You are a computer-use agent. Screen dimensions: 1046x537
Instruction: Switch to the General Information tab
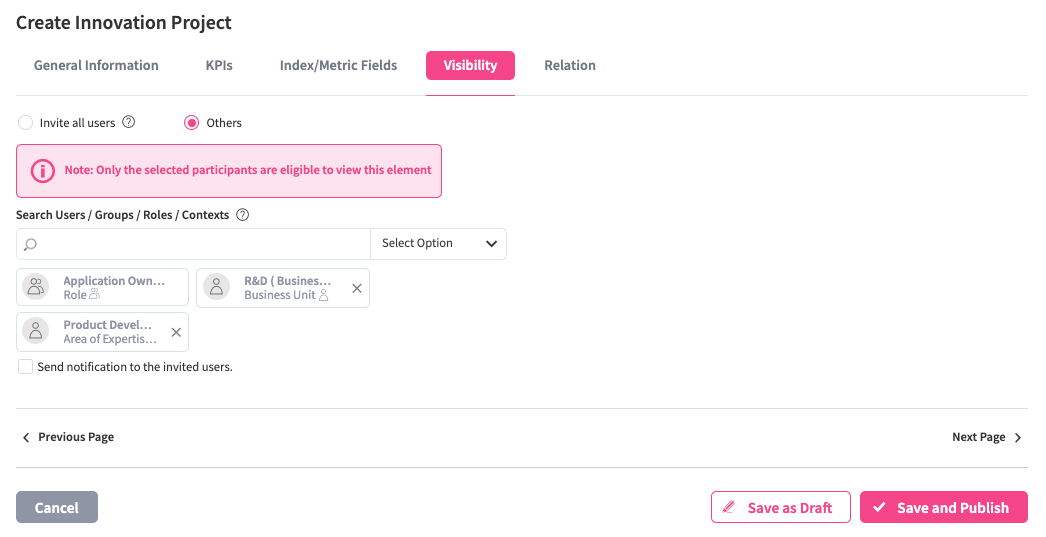tap(96, 66)
